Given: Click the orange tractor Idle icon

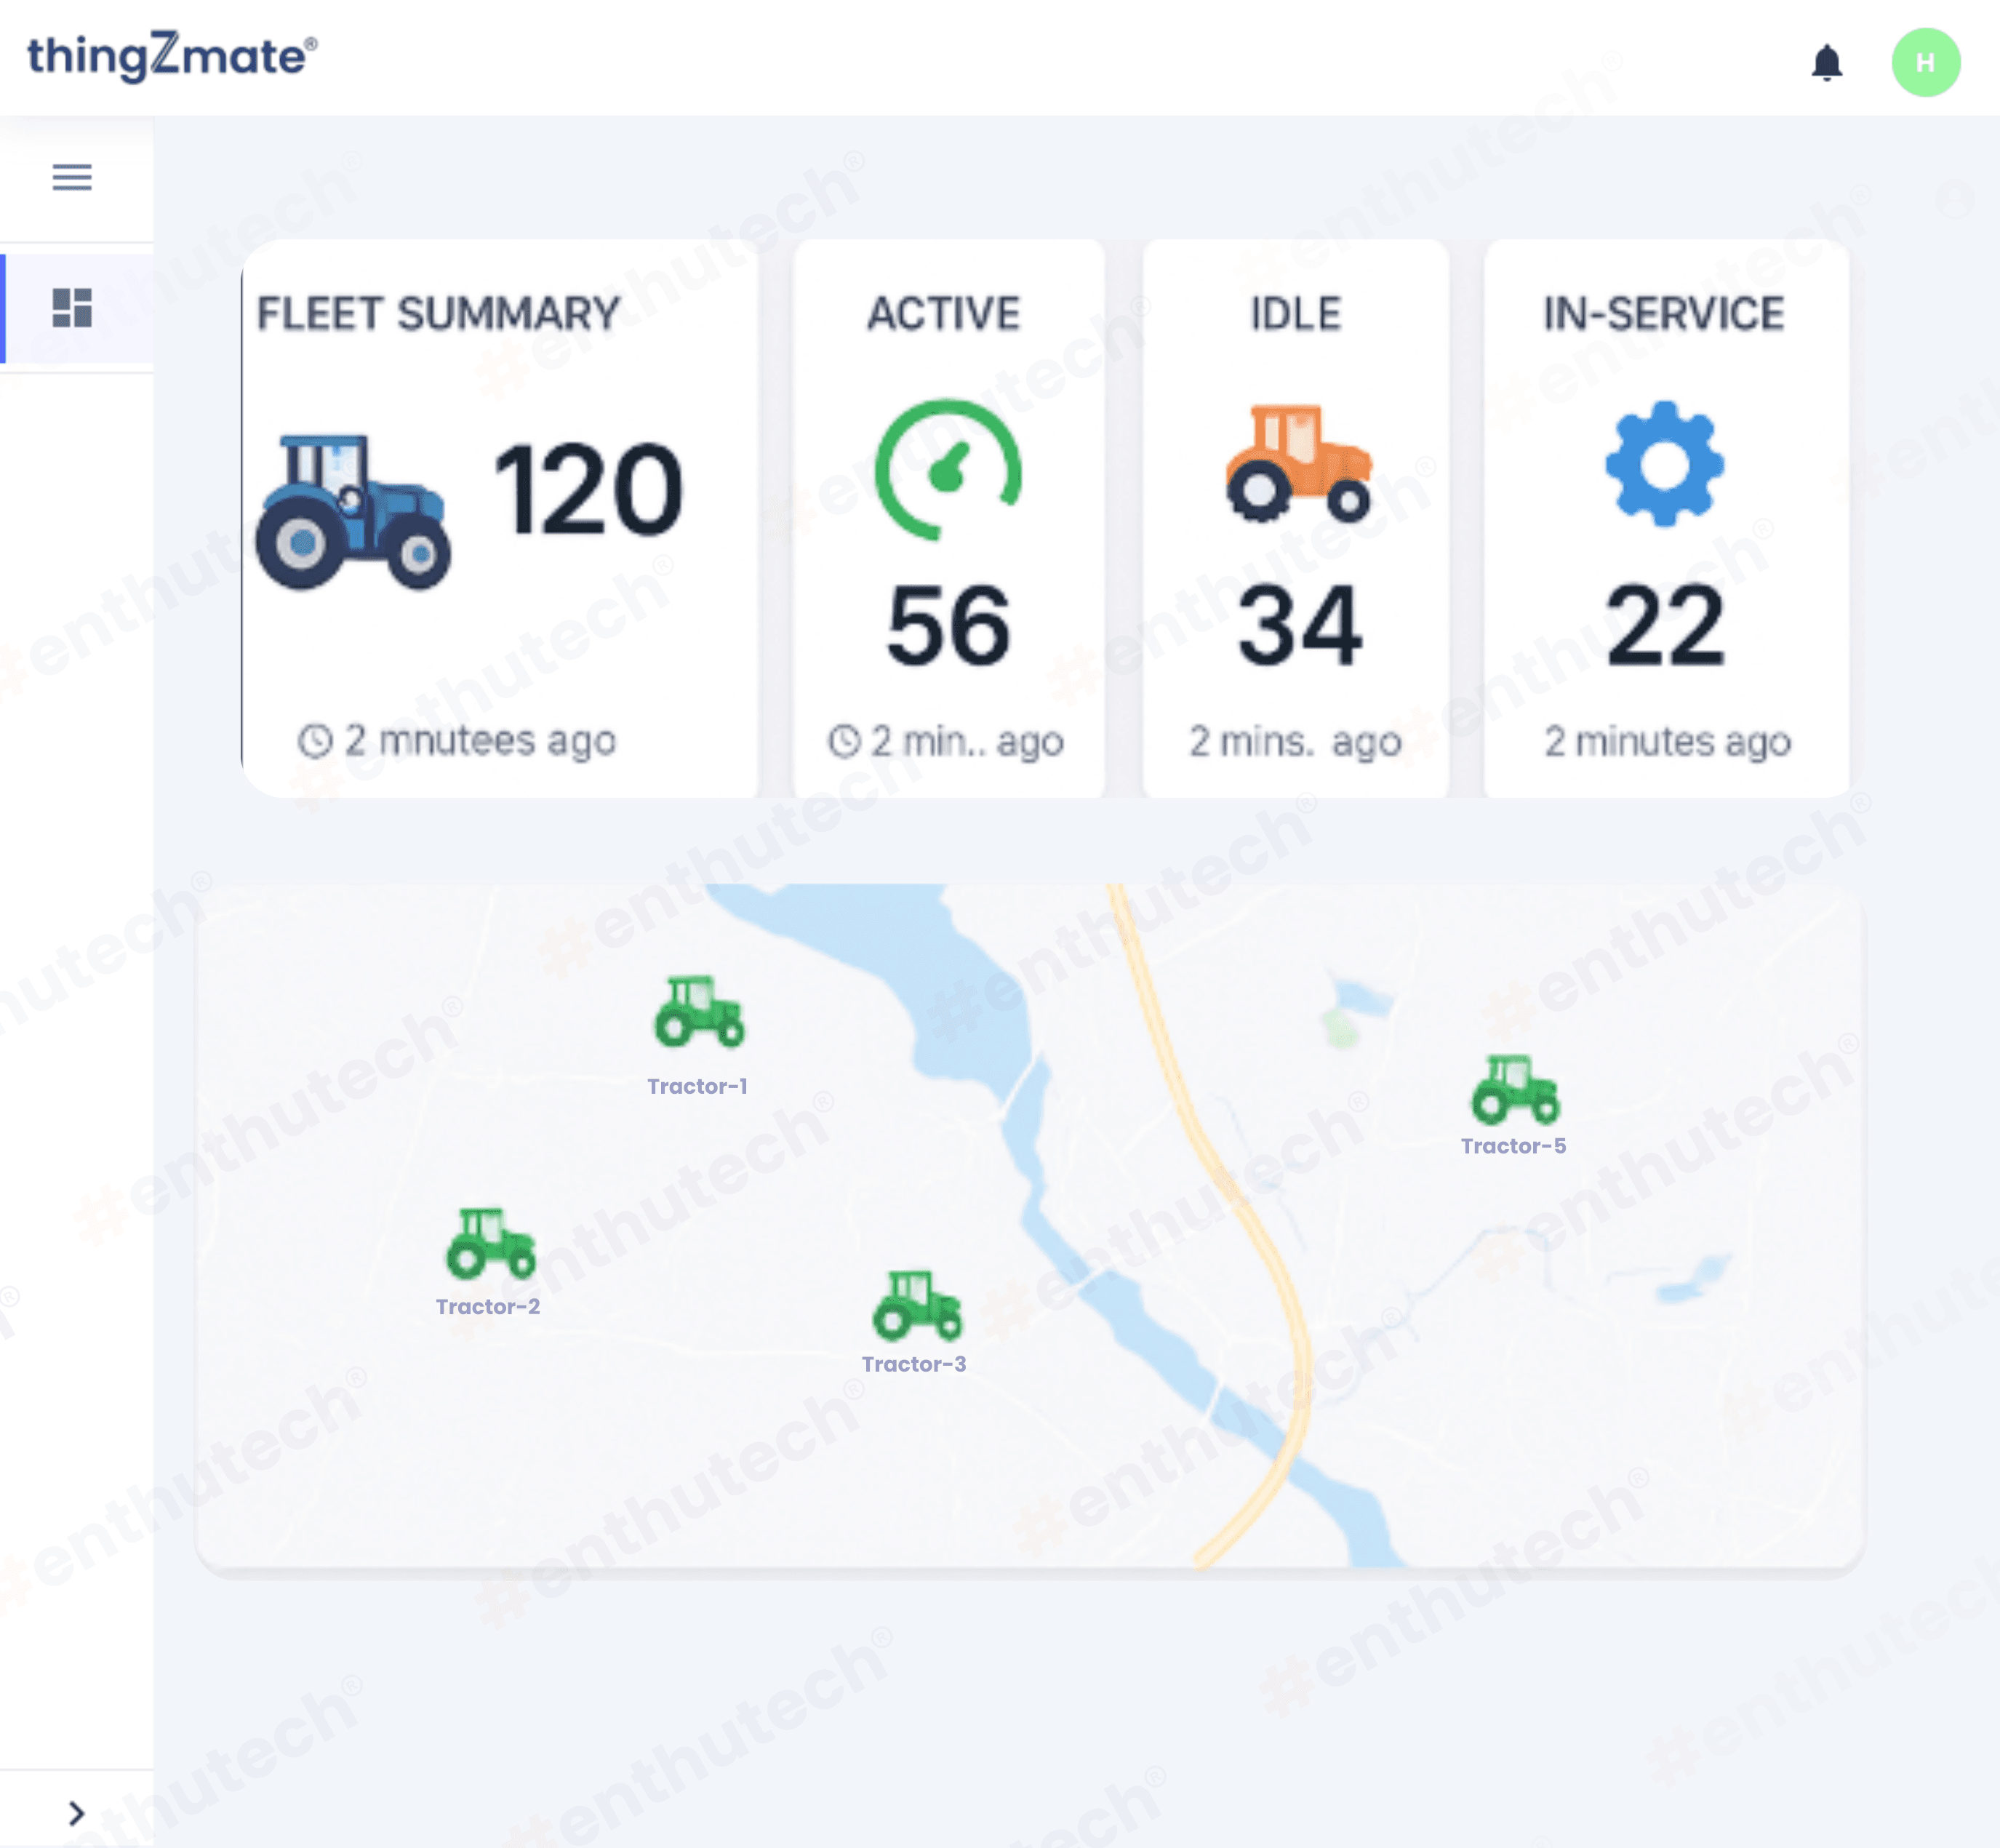Looking at the screenshot, I should pyautogui.click(x=1297, y=462).
